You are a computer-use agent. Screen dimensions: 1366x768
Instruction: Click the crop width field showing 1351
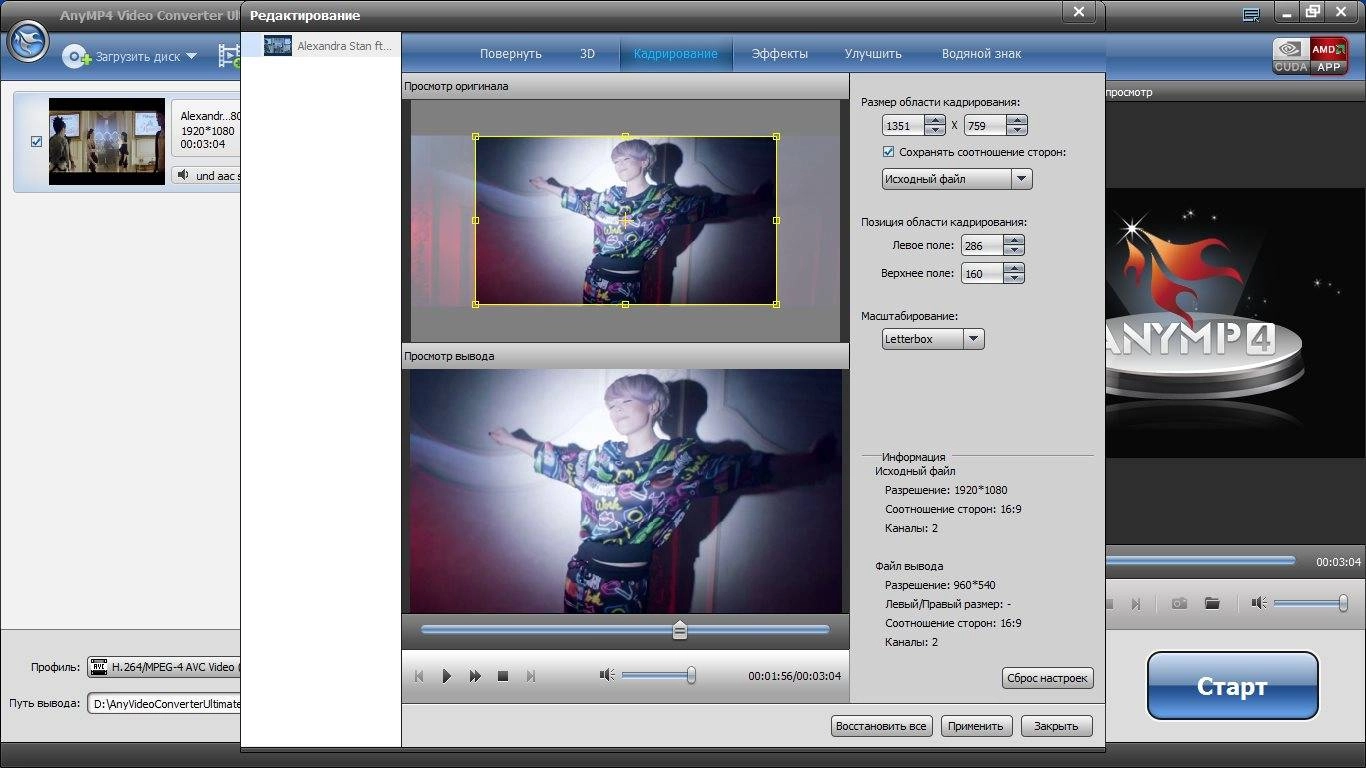pyautogui.click(x=904, y=126)
